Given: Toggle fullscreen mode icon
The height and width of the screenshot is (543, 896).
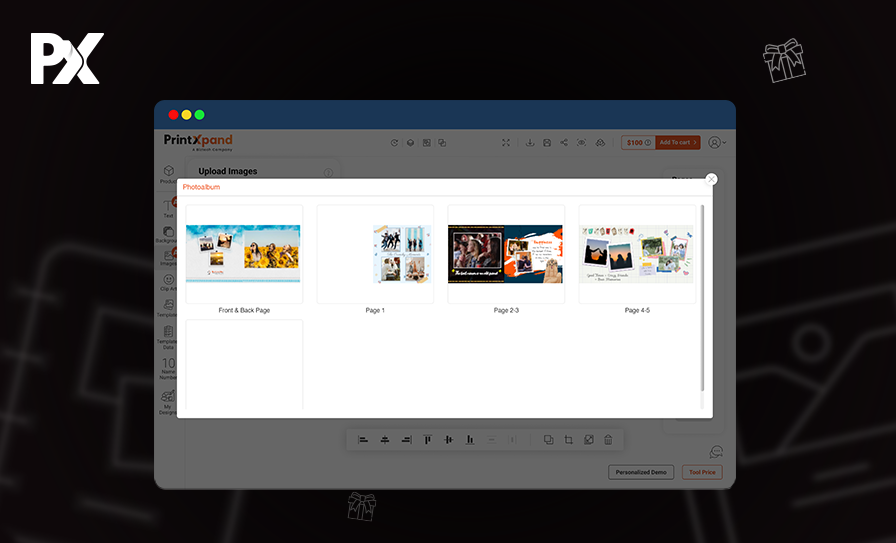Looking at the screenshot, I should (506, 143).
